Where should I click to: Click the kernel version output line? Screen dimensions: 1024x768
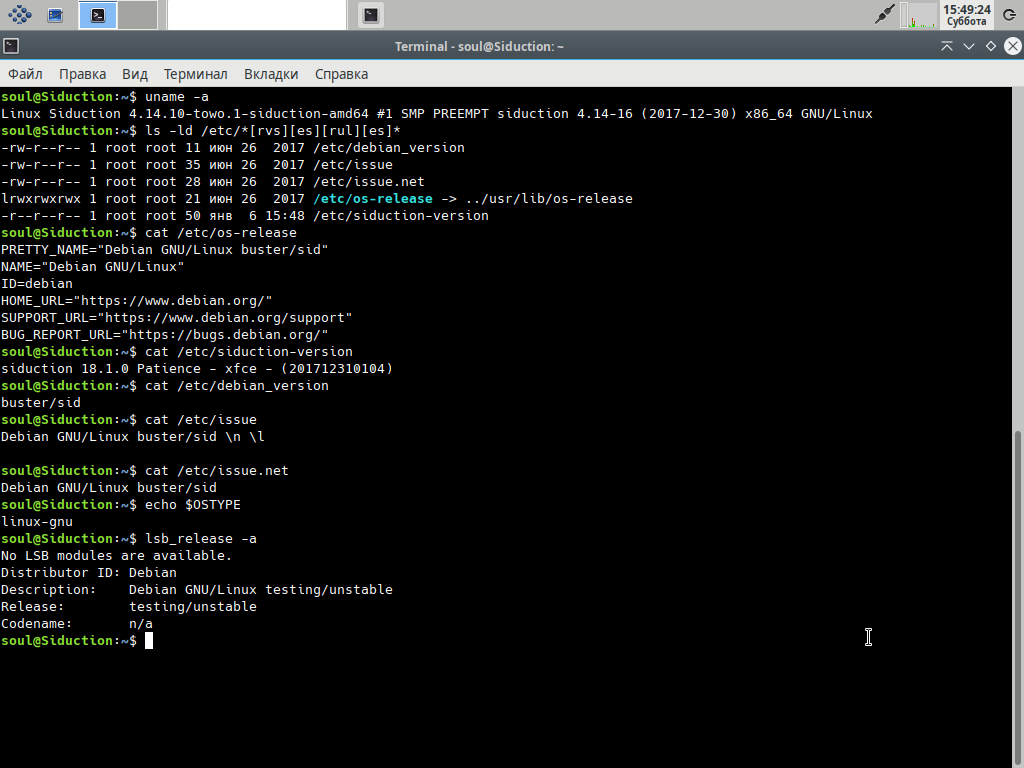[437, 114]
